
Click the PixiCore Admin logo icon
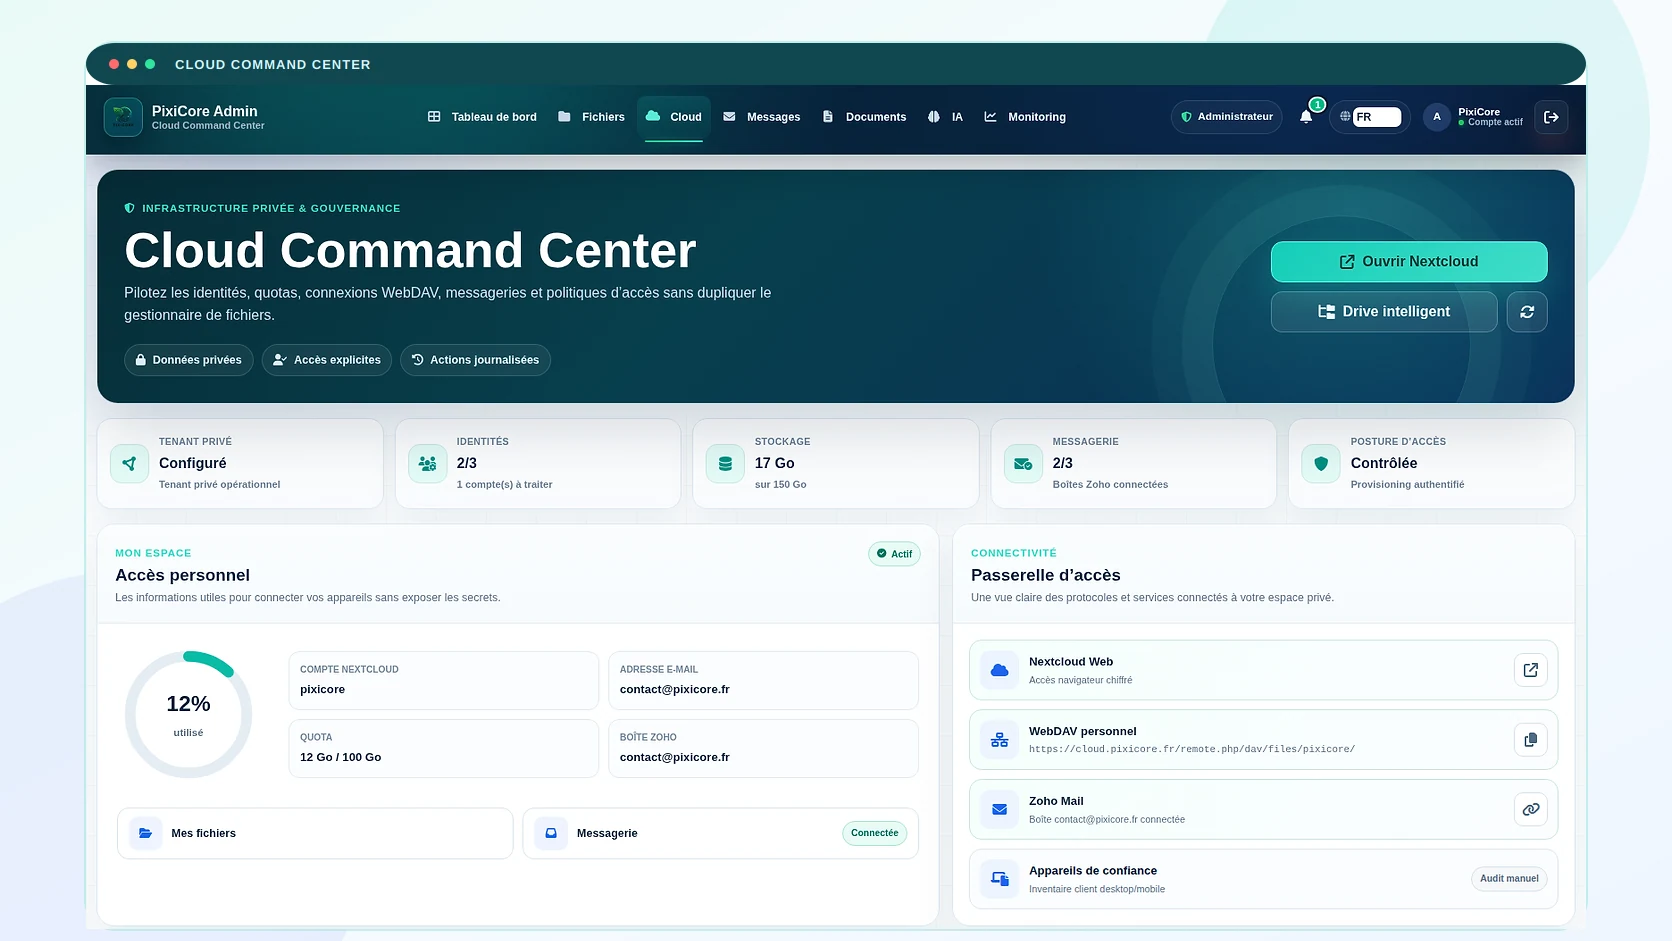[123, 117]
